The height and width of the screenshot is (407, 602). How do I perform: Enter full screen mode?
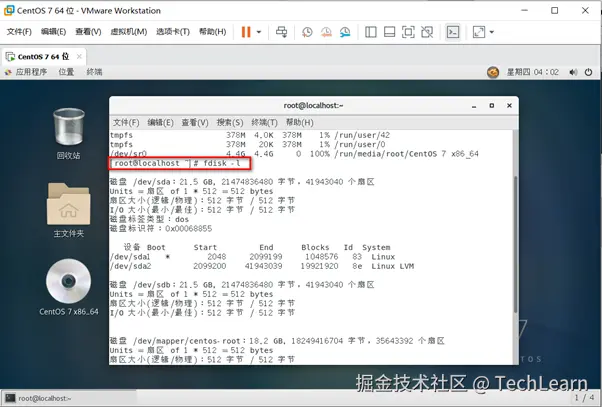(x=408, y=32)
